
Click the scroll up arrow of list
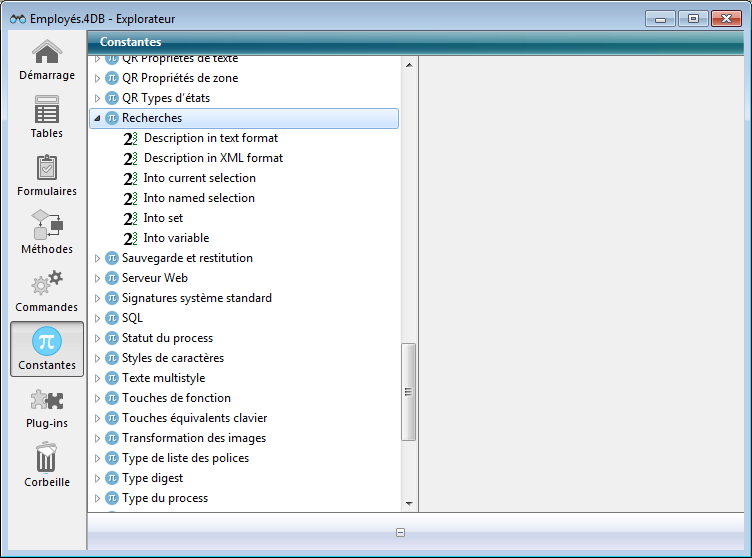pyautogui.click(x=408, y=64)
